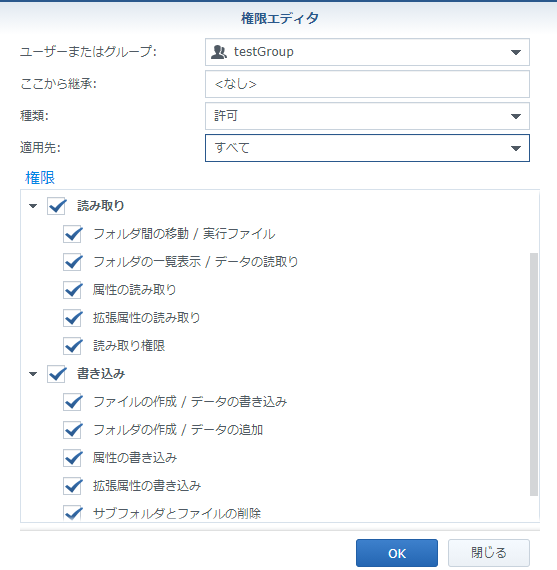557x570 pixels.
Task: Uncheck the 読み取り parent checkbox
Action: 56,206
